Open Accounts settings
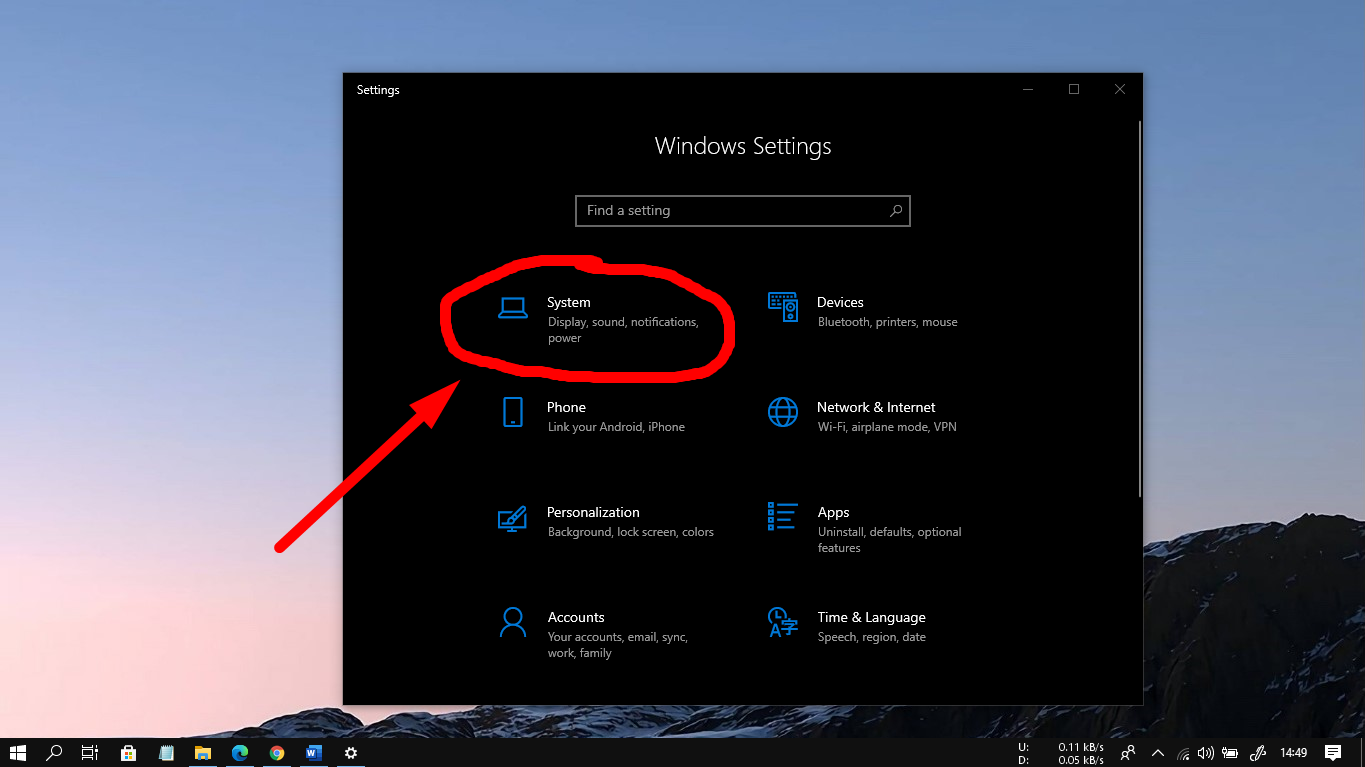The width and height of the screenshot is (1365, 767). pos(593,634)
